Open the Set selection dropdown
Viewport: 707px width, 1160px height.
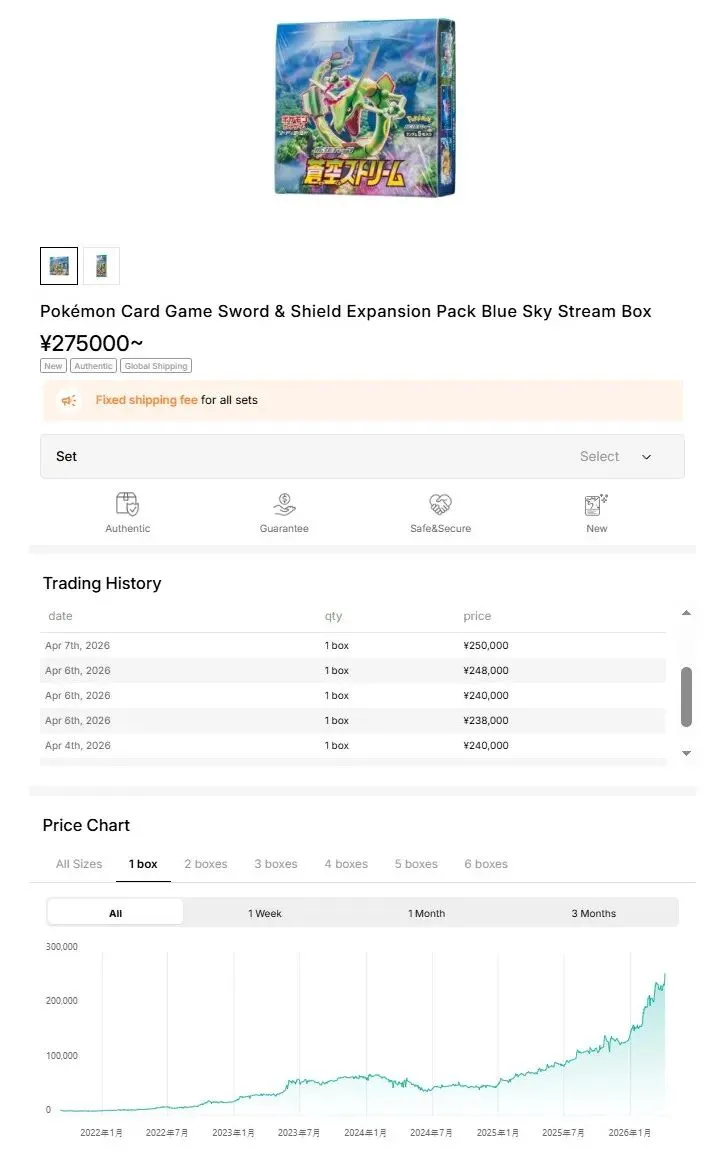point(362,457)
